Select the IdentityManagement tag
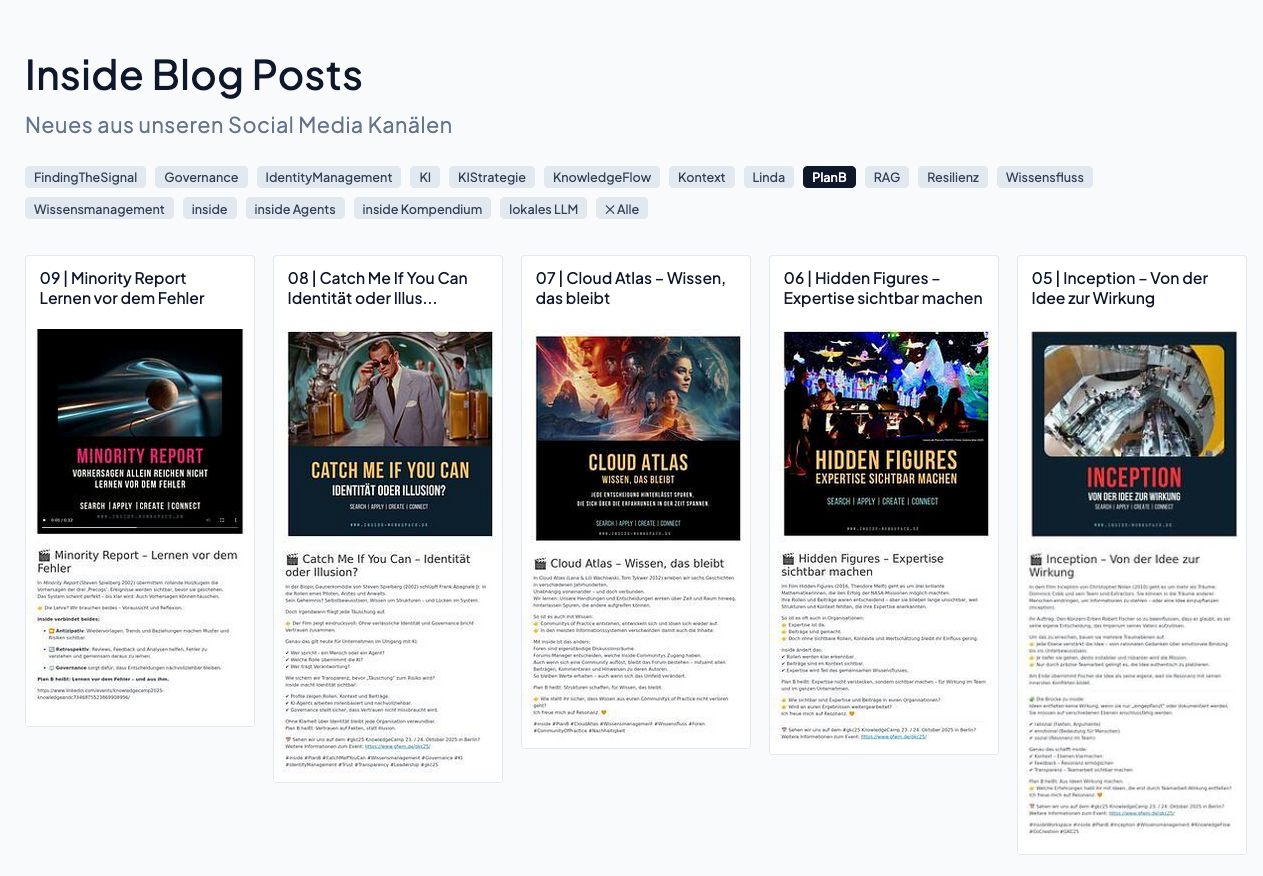The image size is (1263, 876). click(329, 177)
